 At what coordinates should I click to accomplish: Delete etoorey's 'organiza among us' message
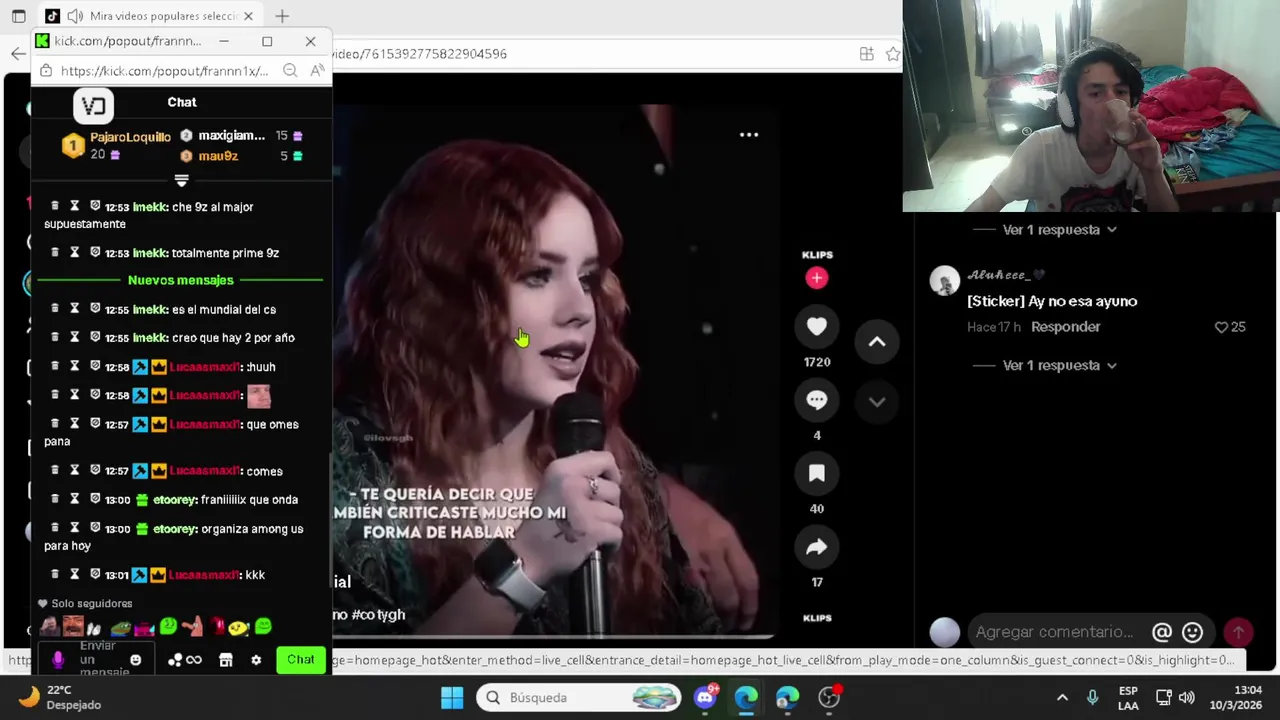click(x=55, y=528)
